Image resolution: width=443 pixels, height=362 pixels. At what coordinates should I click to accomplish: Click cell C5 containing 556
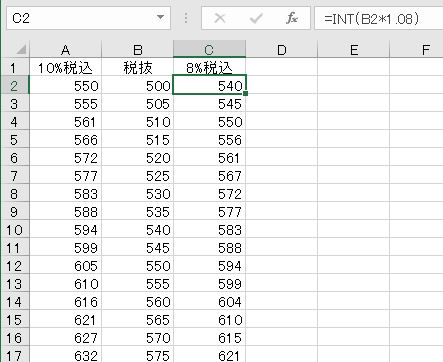pos(209,140)
